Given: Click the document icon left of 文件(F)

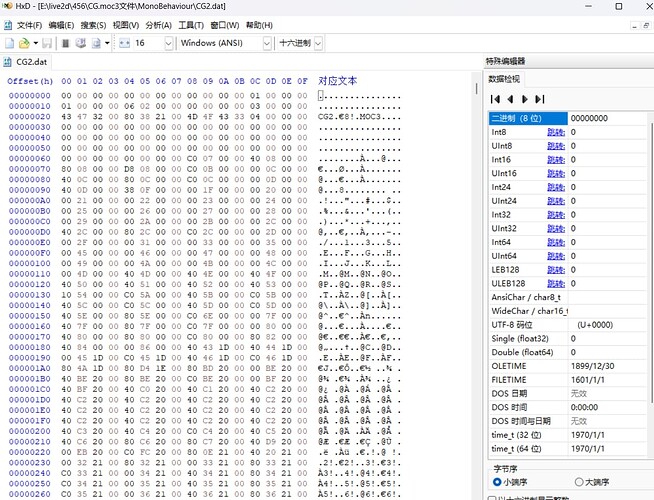Looking at the screenshot, I should click(8, 25).
